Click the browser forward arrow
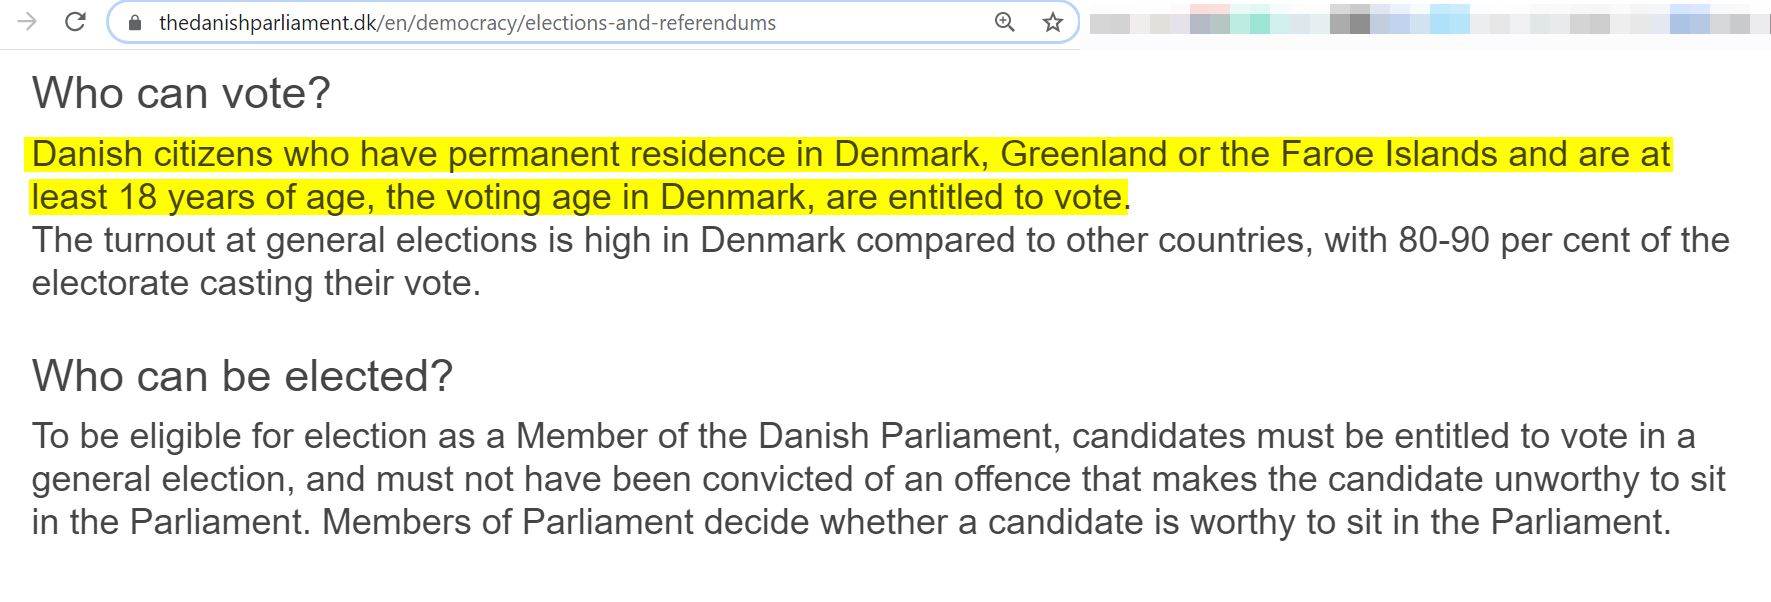Screen dimensions: 1771x602 coord(27,22)
